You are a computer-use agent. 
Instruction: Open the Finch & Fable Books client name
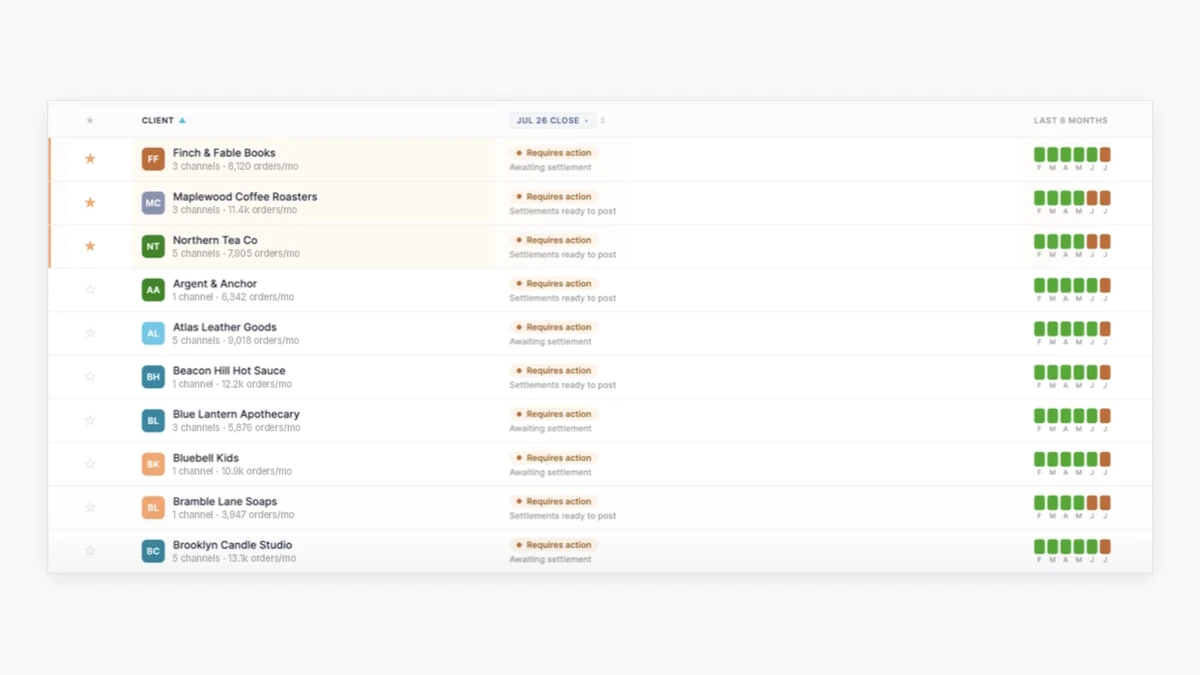pyautogui.click(x=224, y=153)
